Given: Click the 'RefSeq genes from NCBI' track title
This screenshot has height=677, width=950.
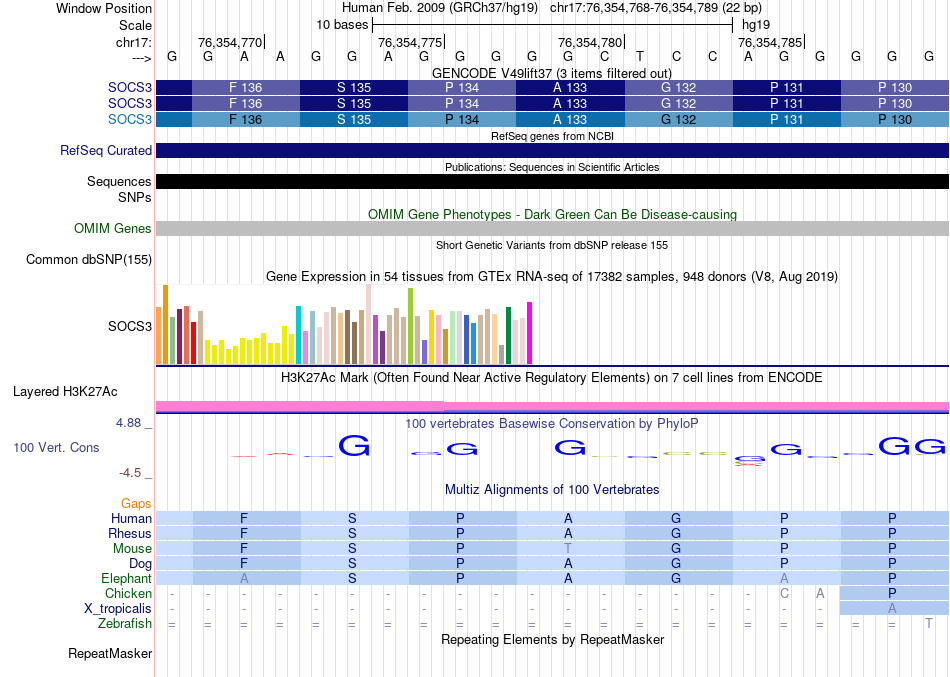Looking at the screenshot, I should click(x=552, y=136).
